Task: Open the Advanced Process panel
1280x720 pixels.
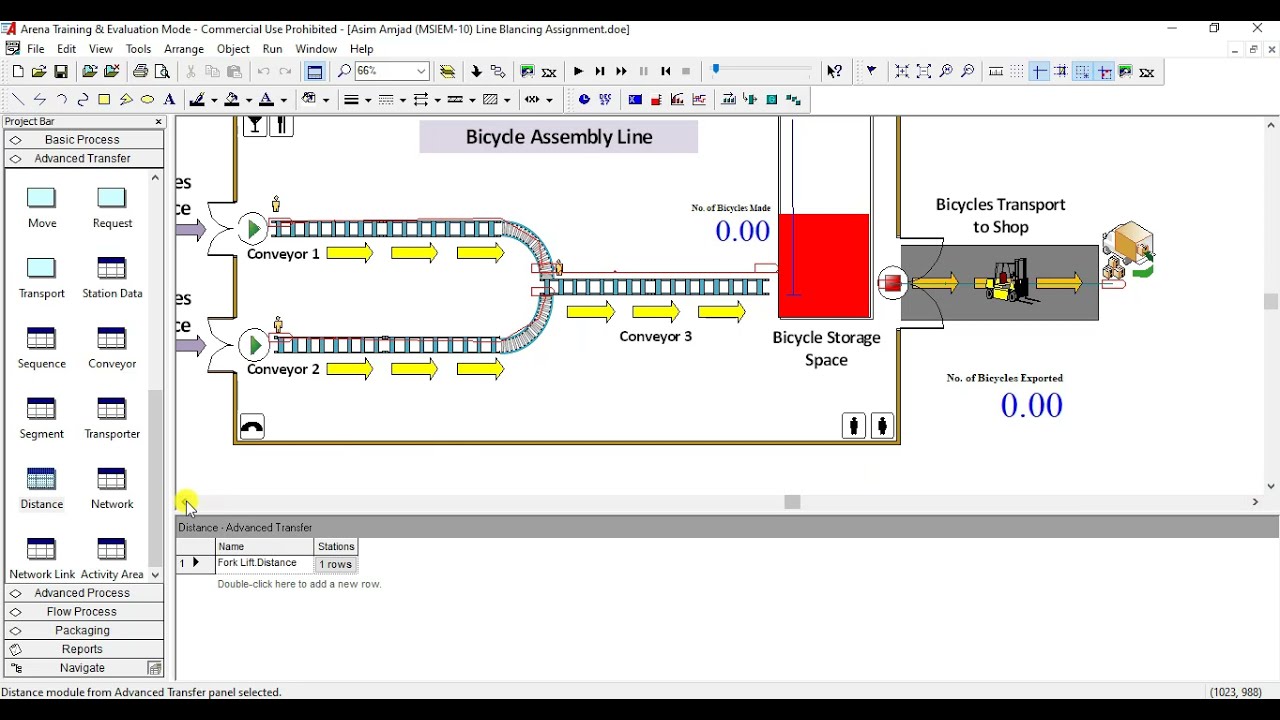Action: [x=83, y=593]
